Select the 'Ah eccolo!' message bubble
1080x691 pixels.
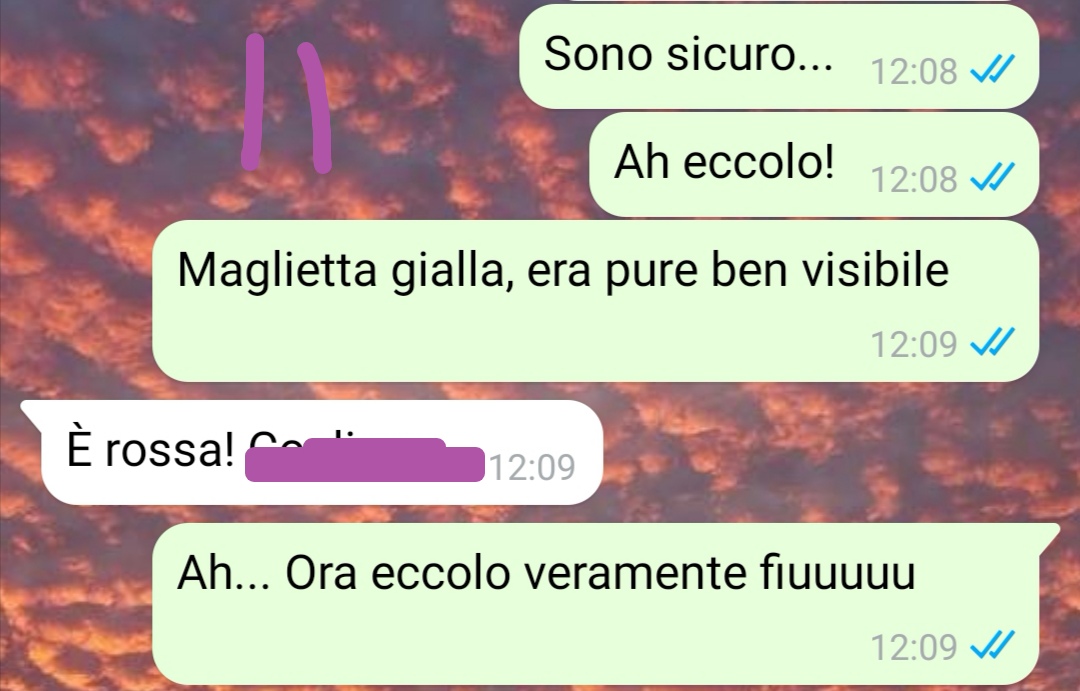[x=814, y=165]
